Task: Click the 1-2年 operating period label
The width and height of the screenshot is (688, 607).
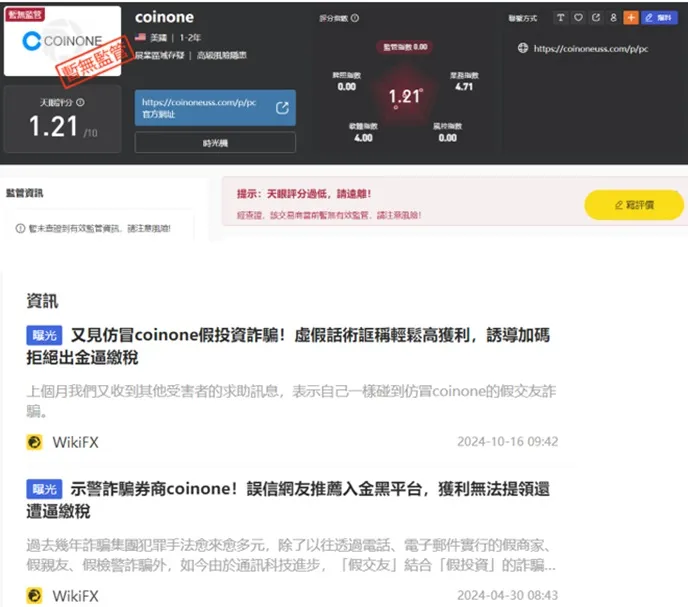Action: point(190,38)
